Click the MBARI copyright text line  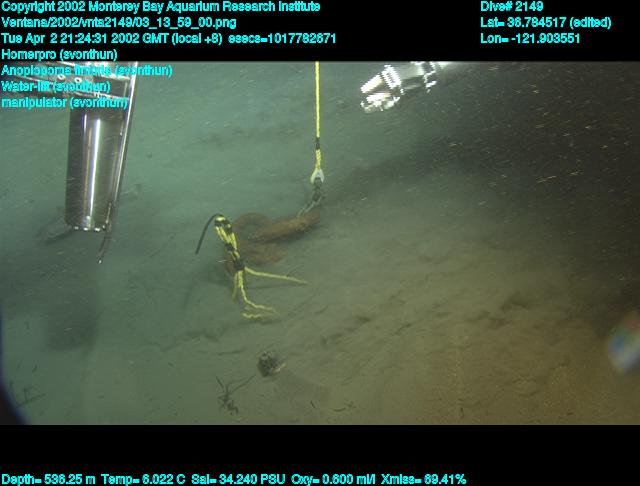coord(161,7)
